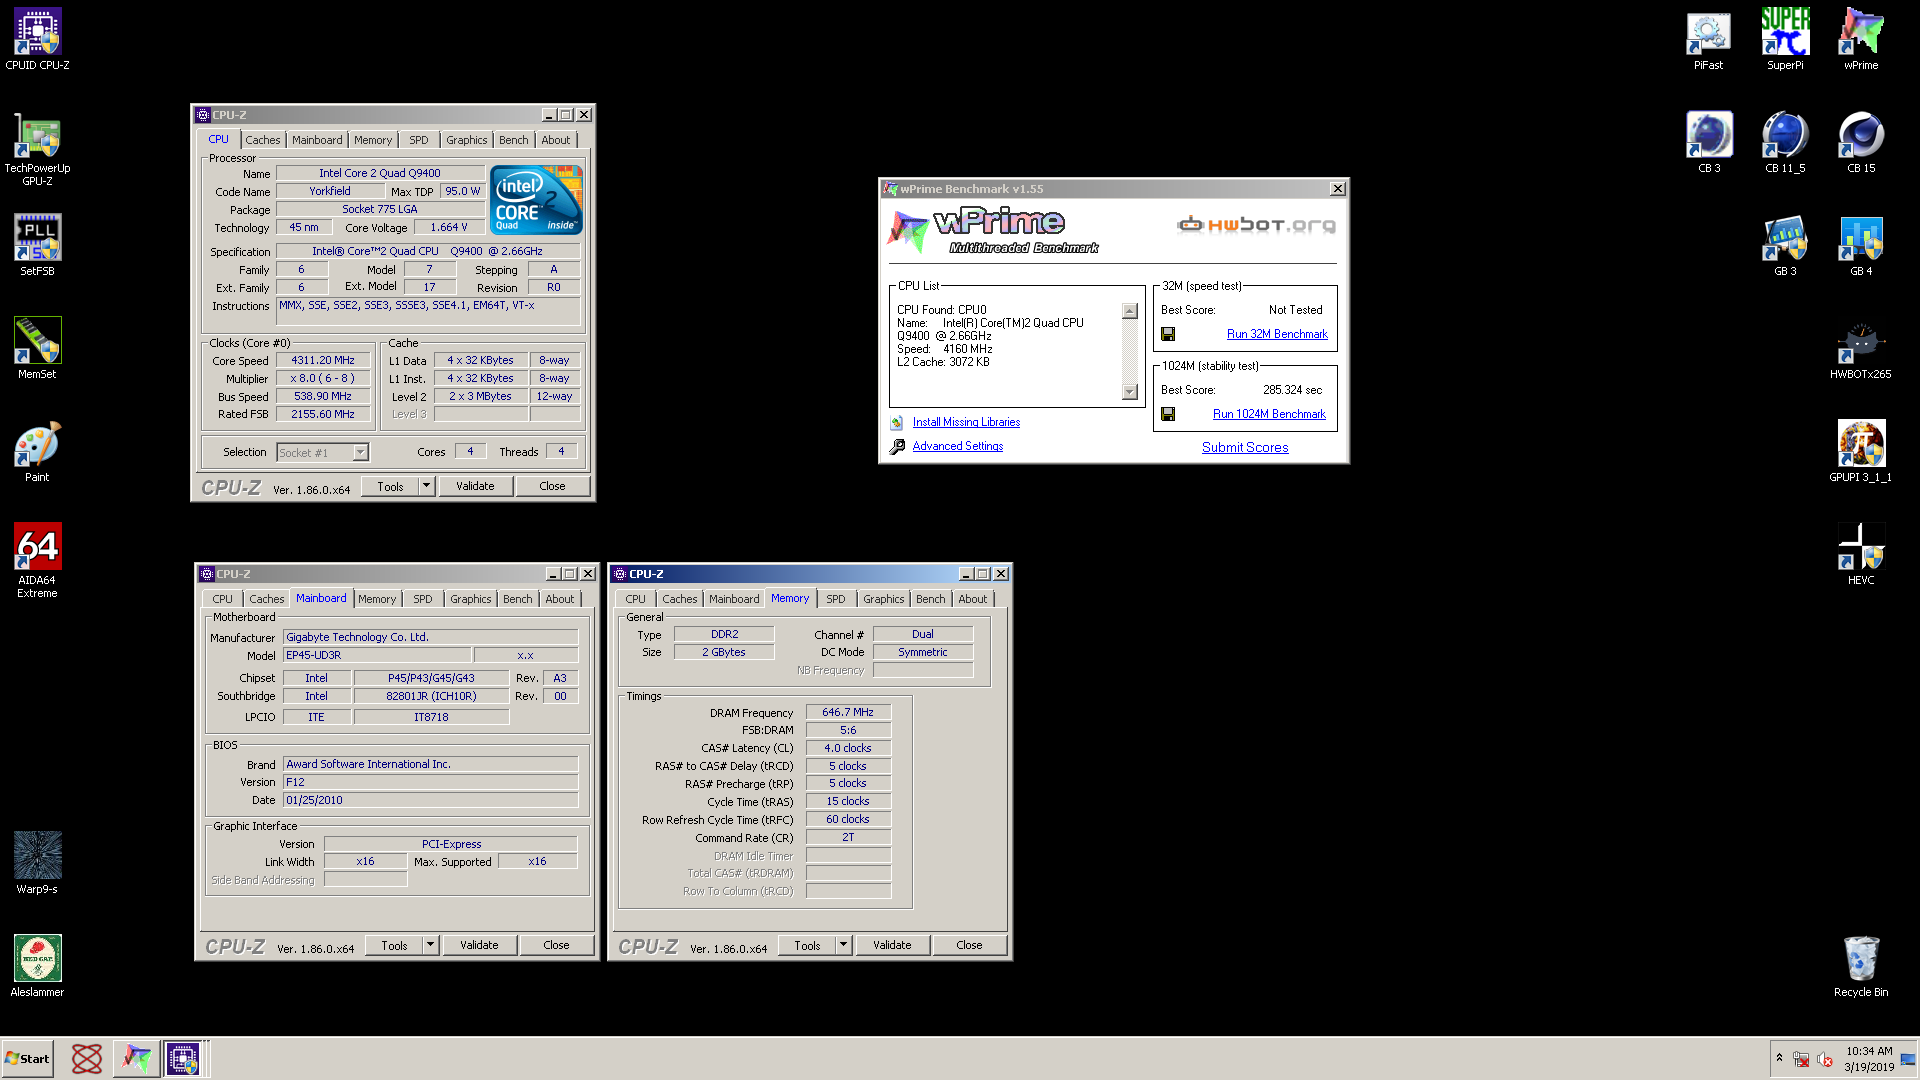
Task: Click Submit Scores link
Action: (1245, 447)
